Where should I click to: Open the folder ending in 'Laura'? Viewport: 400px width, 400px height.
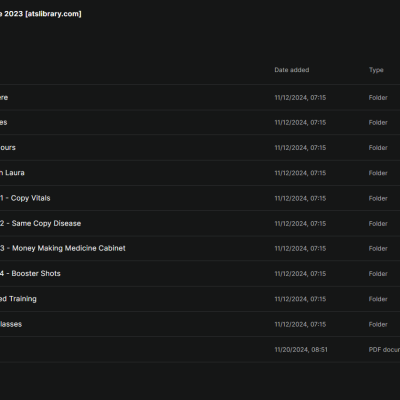(x=12, y=173)
